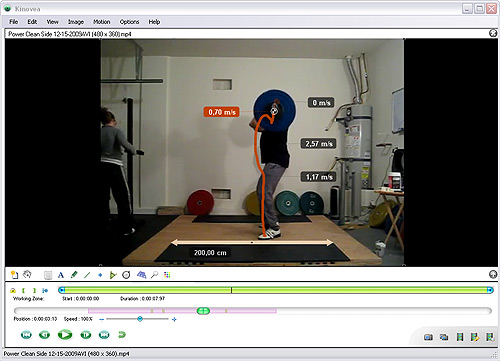Select the Pencil drawing tool

tap(74, 275)
